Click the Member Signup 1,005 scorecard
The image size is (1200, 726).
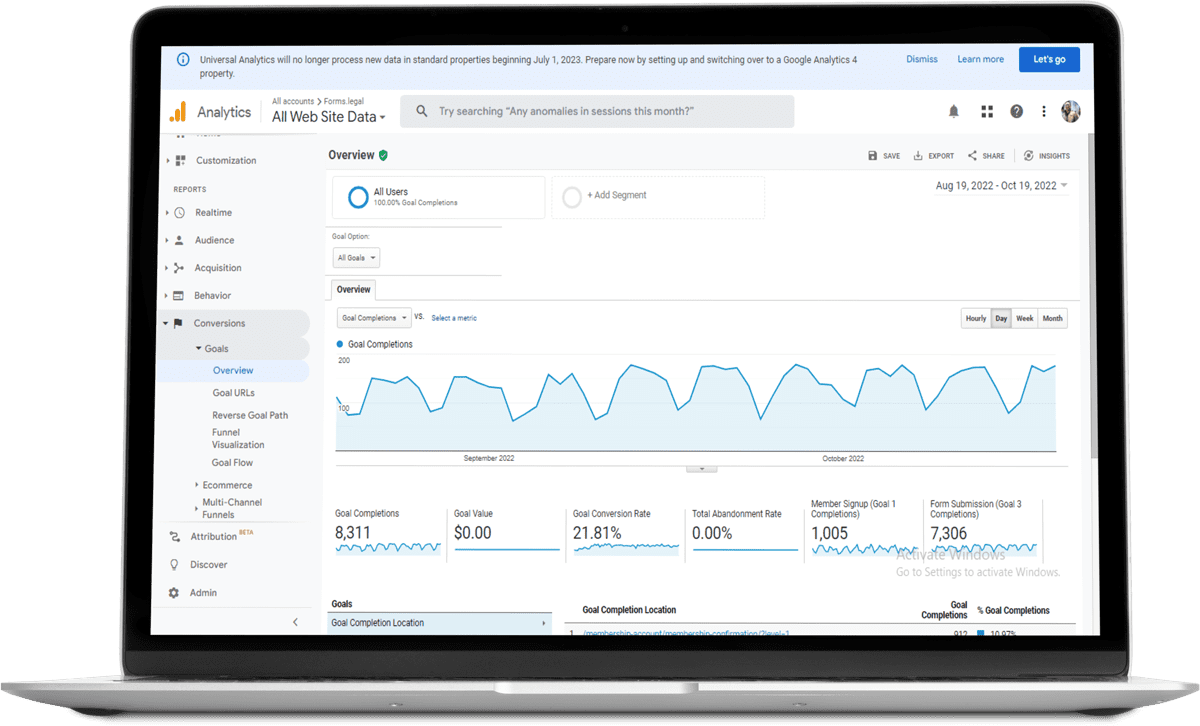(864, 530)
